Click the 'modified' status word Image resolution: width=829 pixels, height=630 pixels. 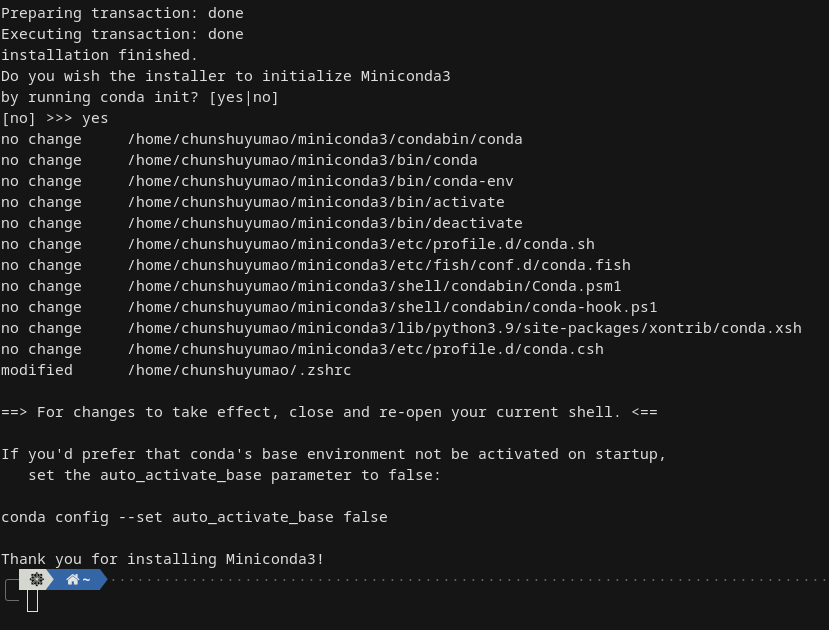[37, 370]
